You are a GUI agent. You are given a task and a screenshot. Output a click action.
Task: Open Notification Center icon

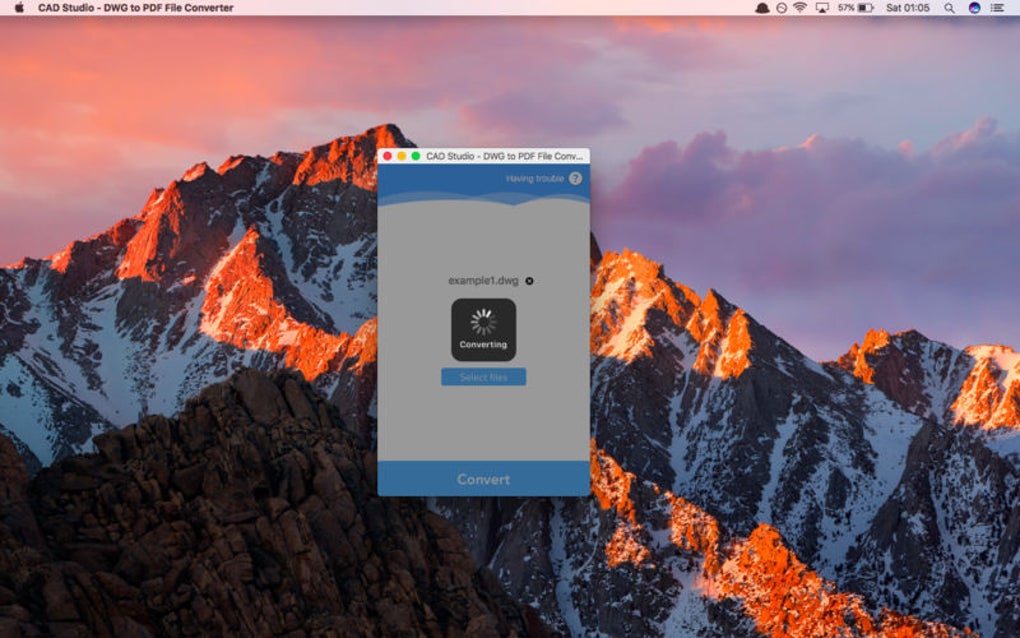click(x=999, y=10)
